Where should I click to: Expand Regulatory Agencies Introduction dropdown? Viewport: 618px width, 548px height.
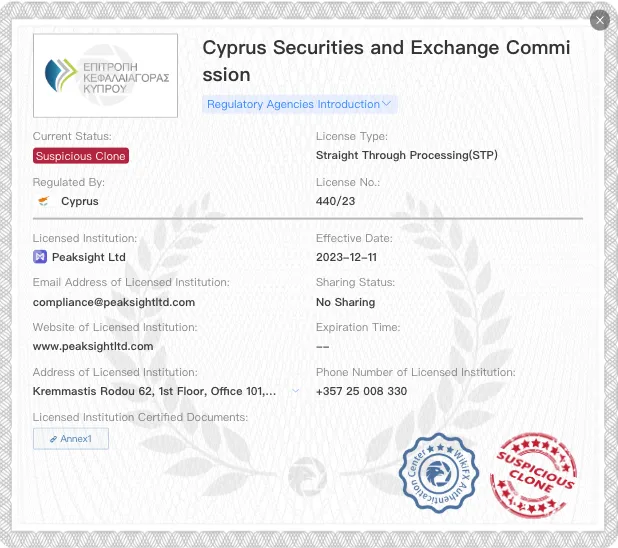(x=300, y=104)
